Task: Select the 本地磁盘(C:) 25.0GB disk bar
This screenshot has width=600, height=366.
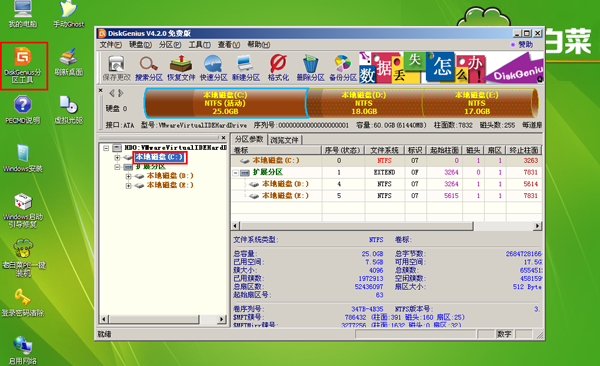Action: tap(226, 103)
